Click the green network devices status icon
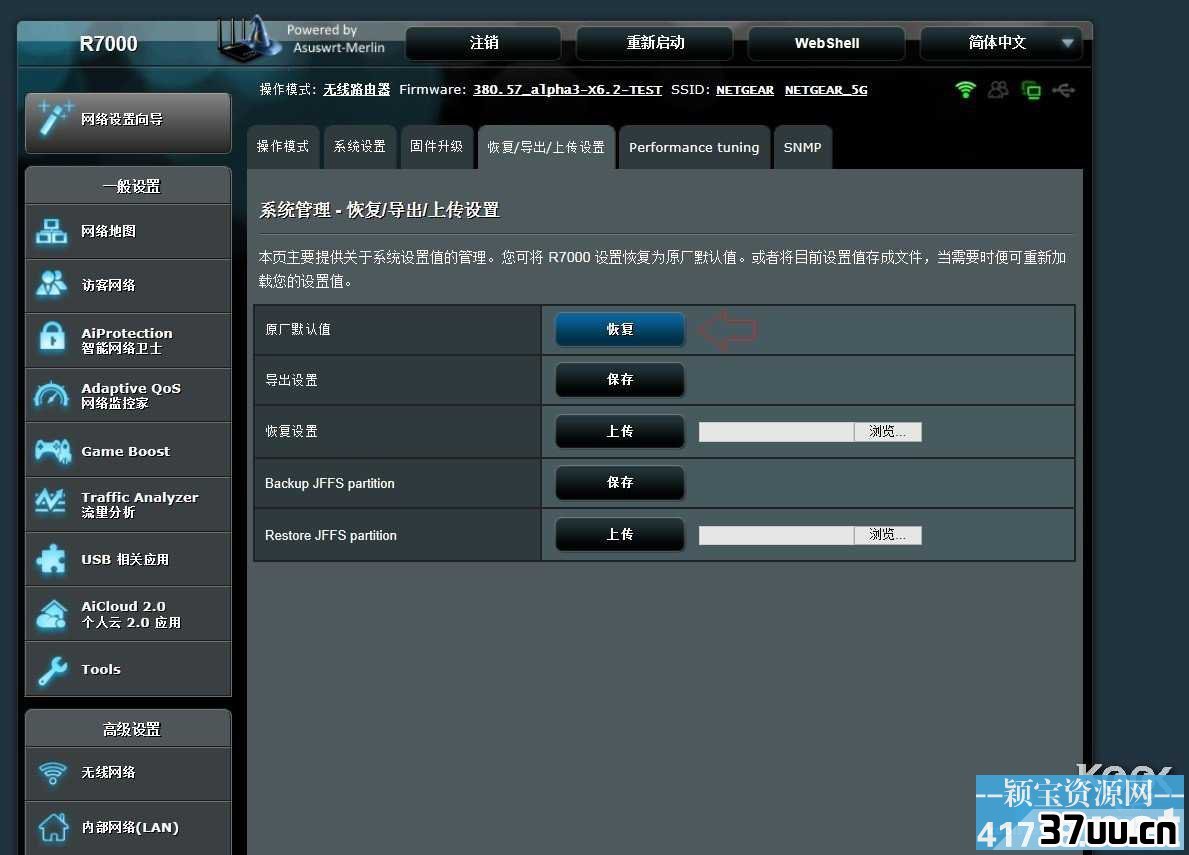The width and height of the screenshot is (1189, 855). click(x=1031, y=90)
